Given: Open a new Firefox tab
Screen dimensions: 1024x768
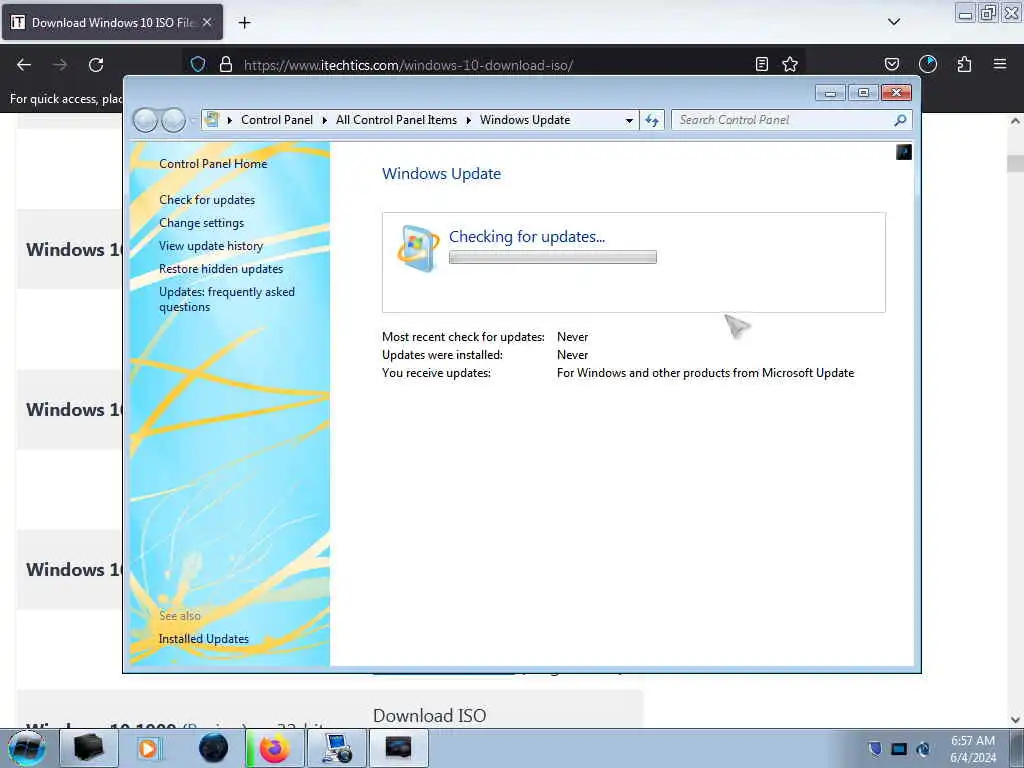Looking at the screenshot, I should (244, 23).
